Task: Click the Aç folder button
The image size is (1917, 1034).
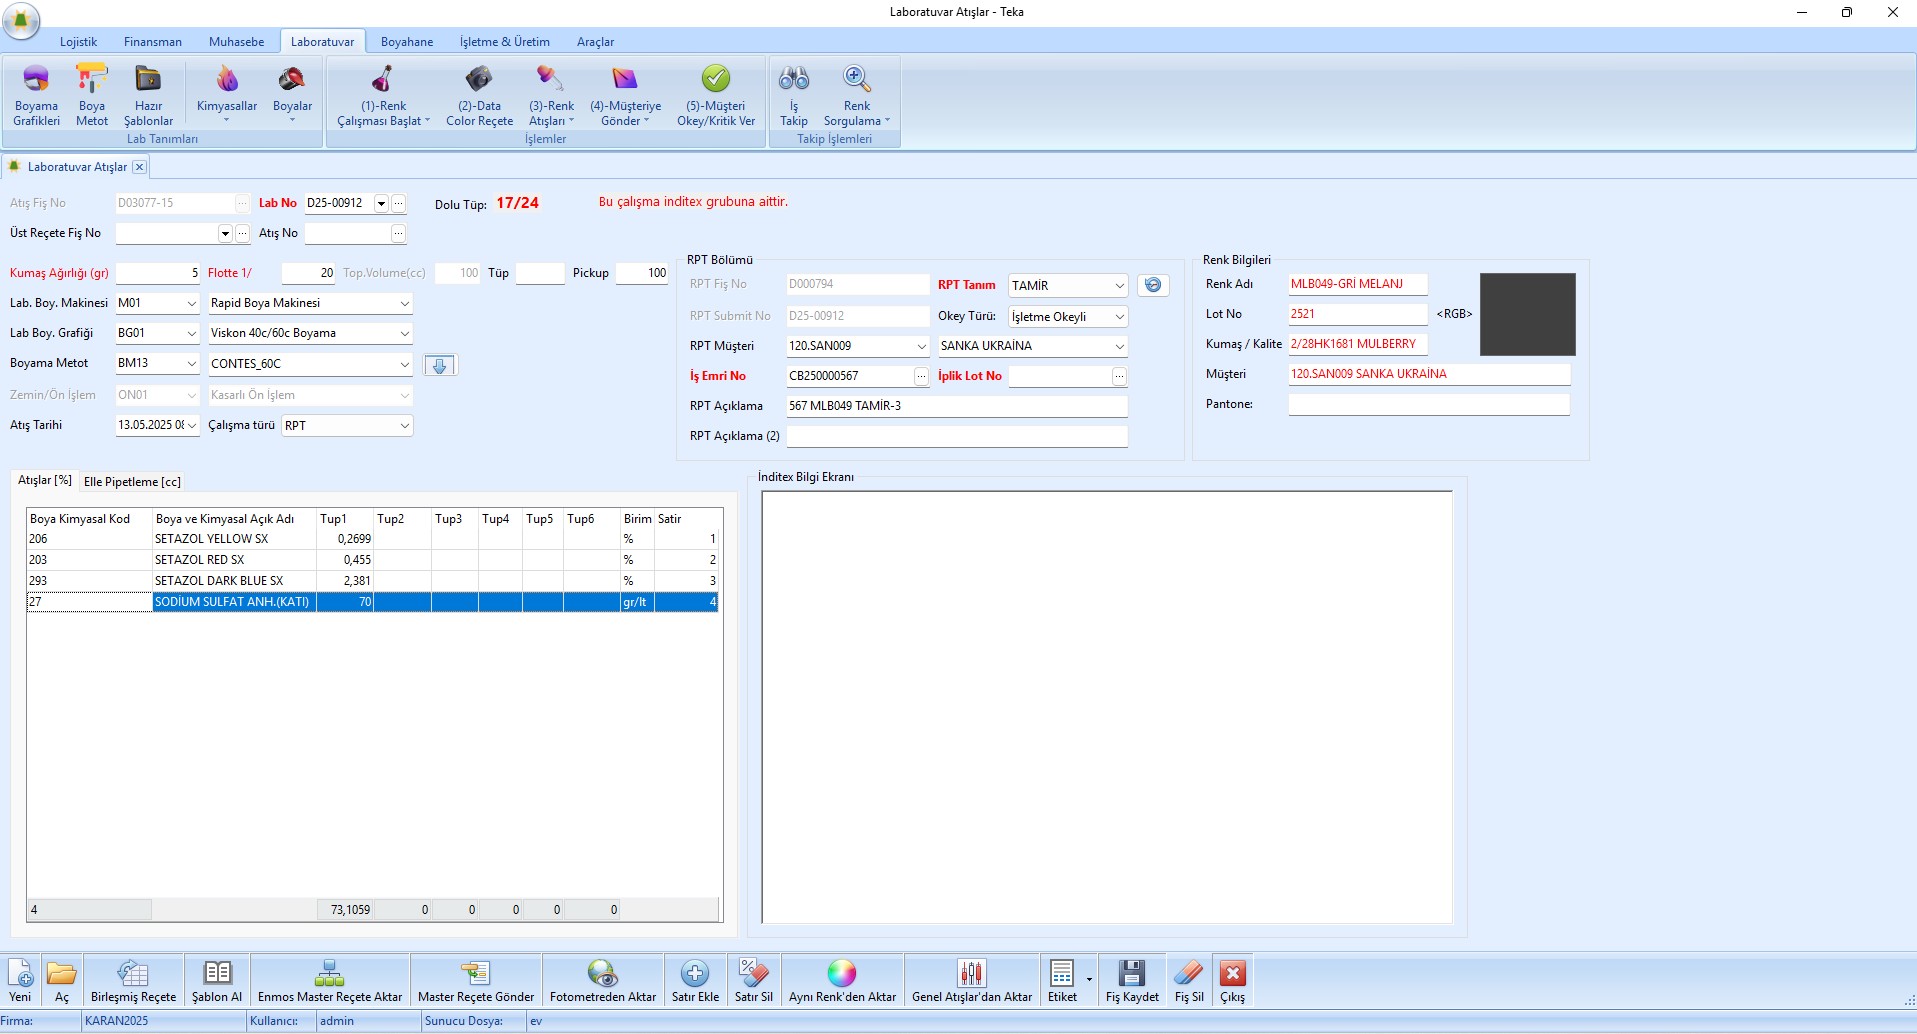Action: tap(62, 980)
